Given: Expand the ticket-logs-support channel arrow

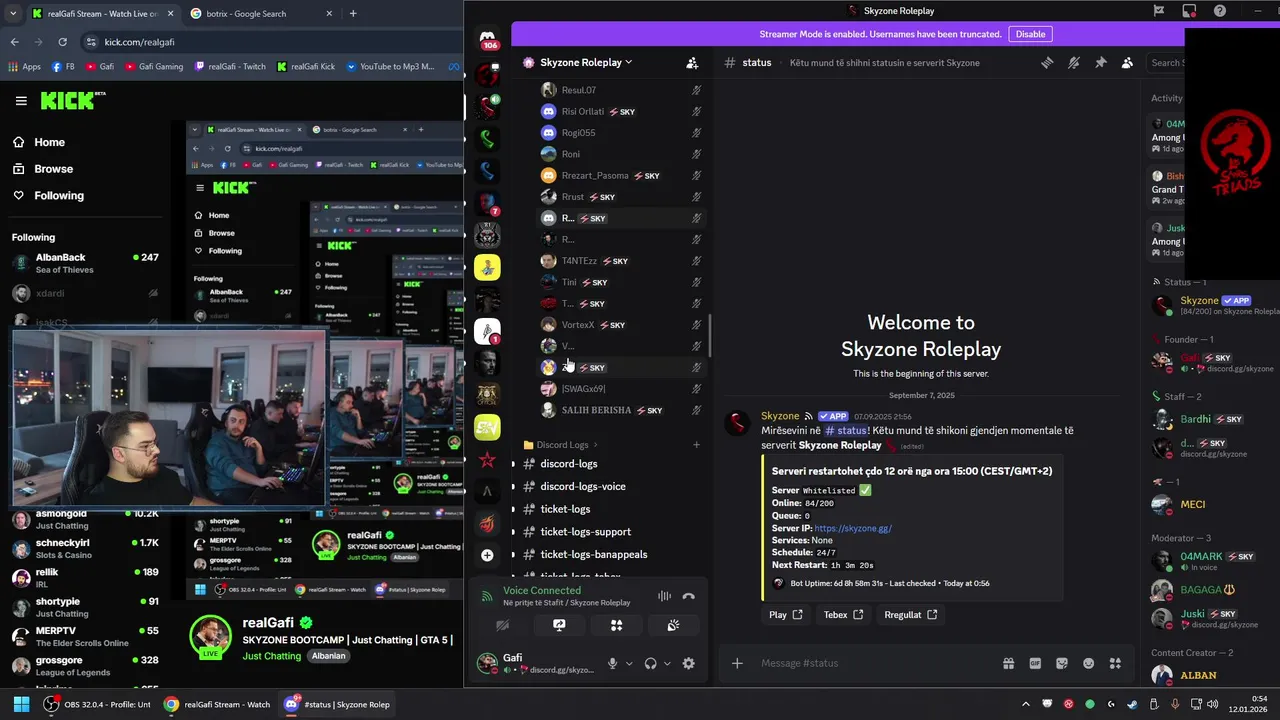Looking at the screenshot, I should click(513, 532).
